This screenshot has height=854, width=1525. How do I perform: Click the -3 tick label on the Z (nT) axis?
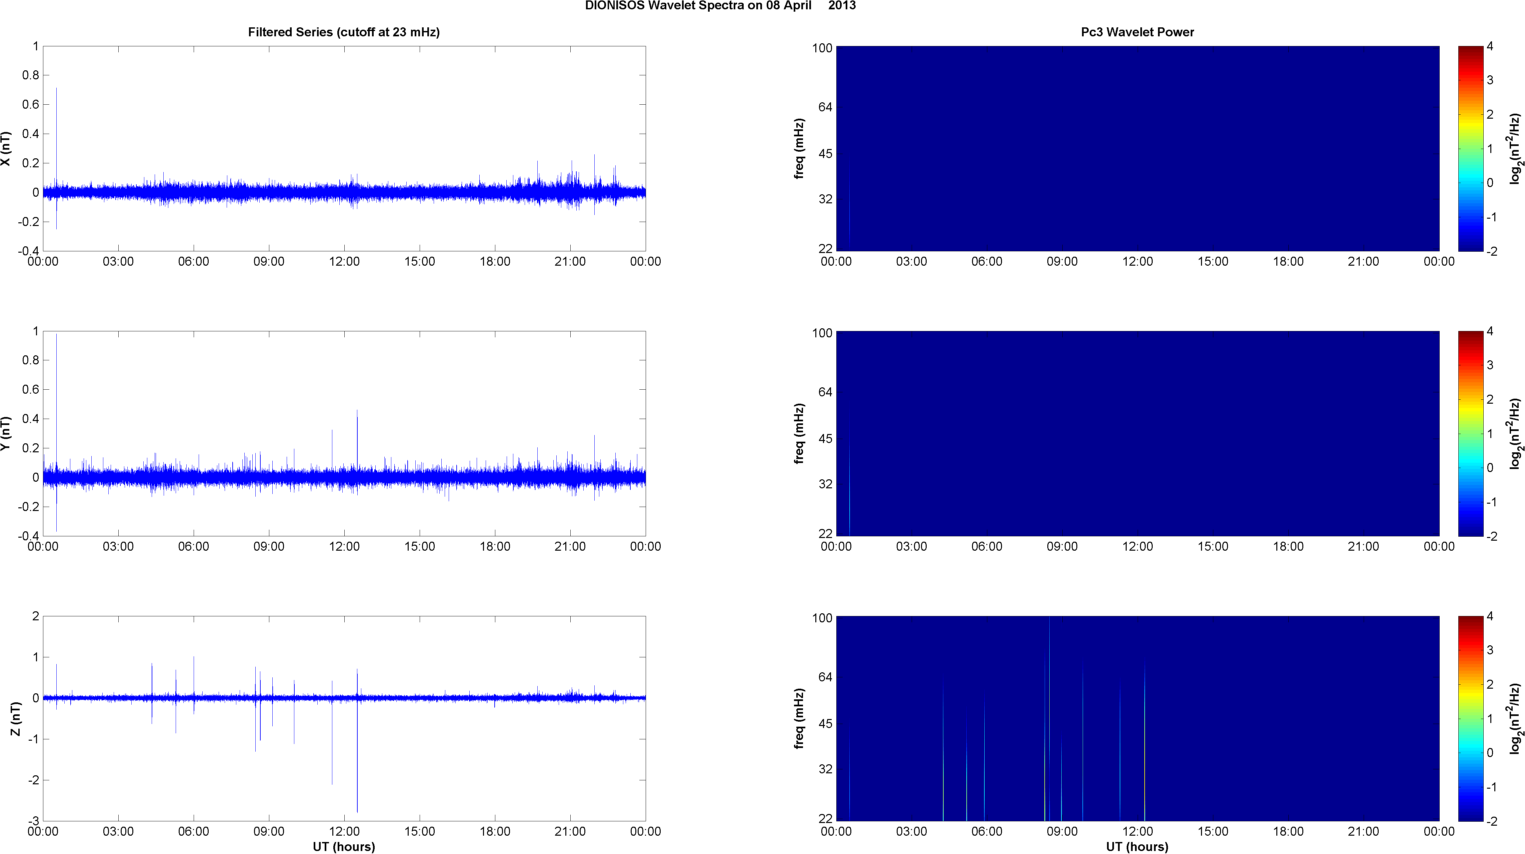pyautogui.click(x=33, y=821)
